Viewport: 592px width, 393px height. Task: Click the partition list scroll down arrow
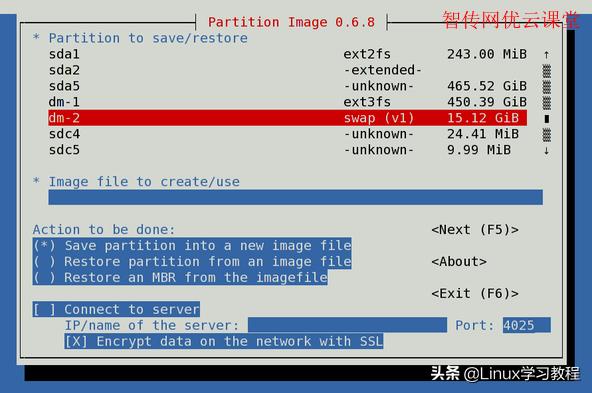546,151
